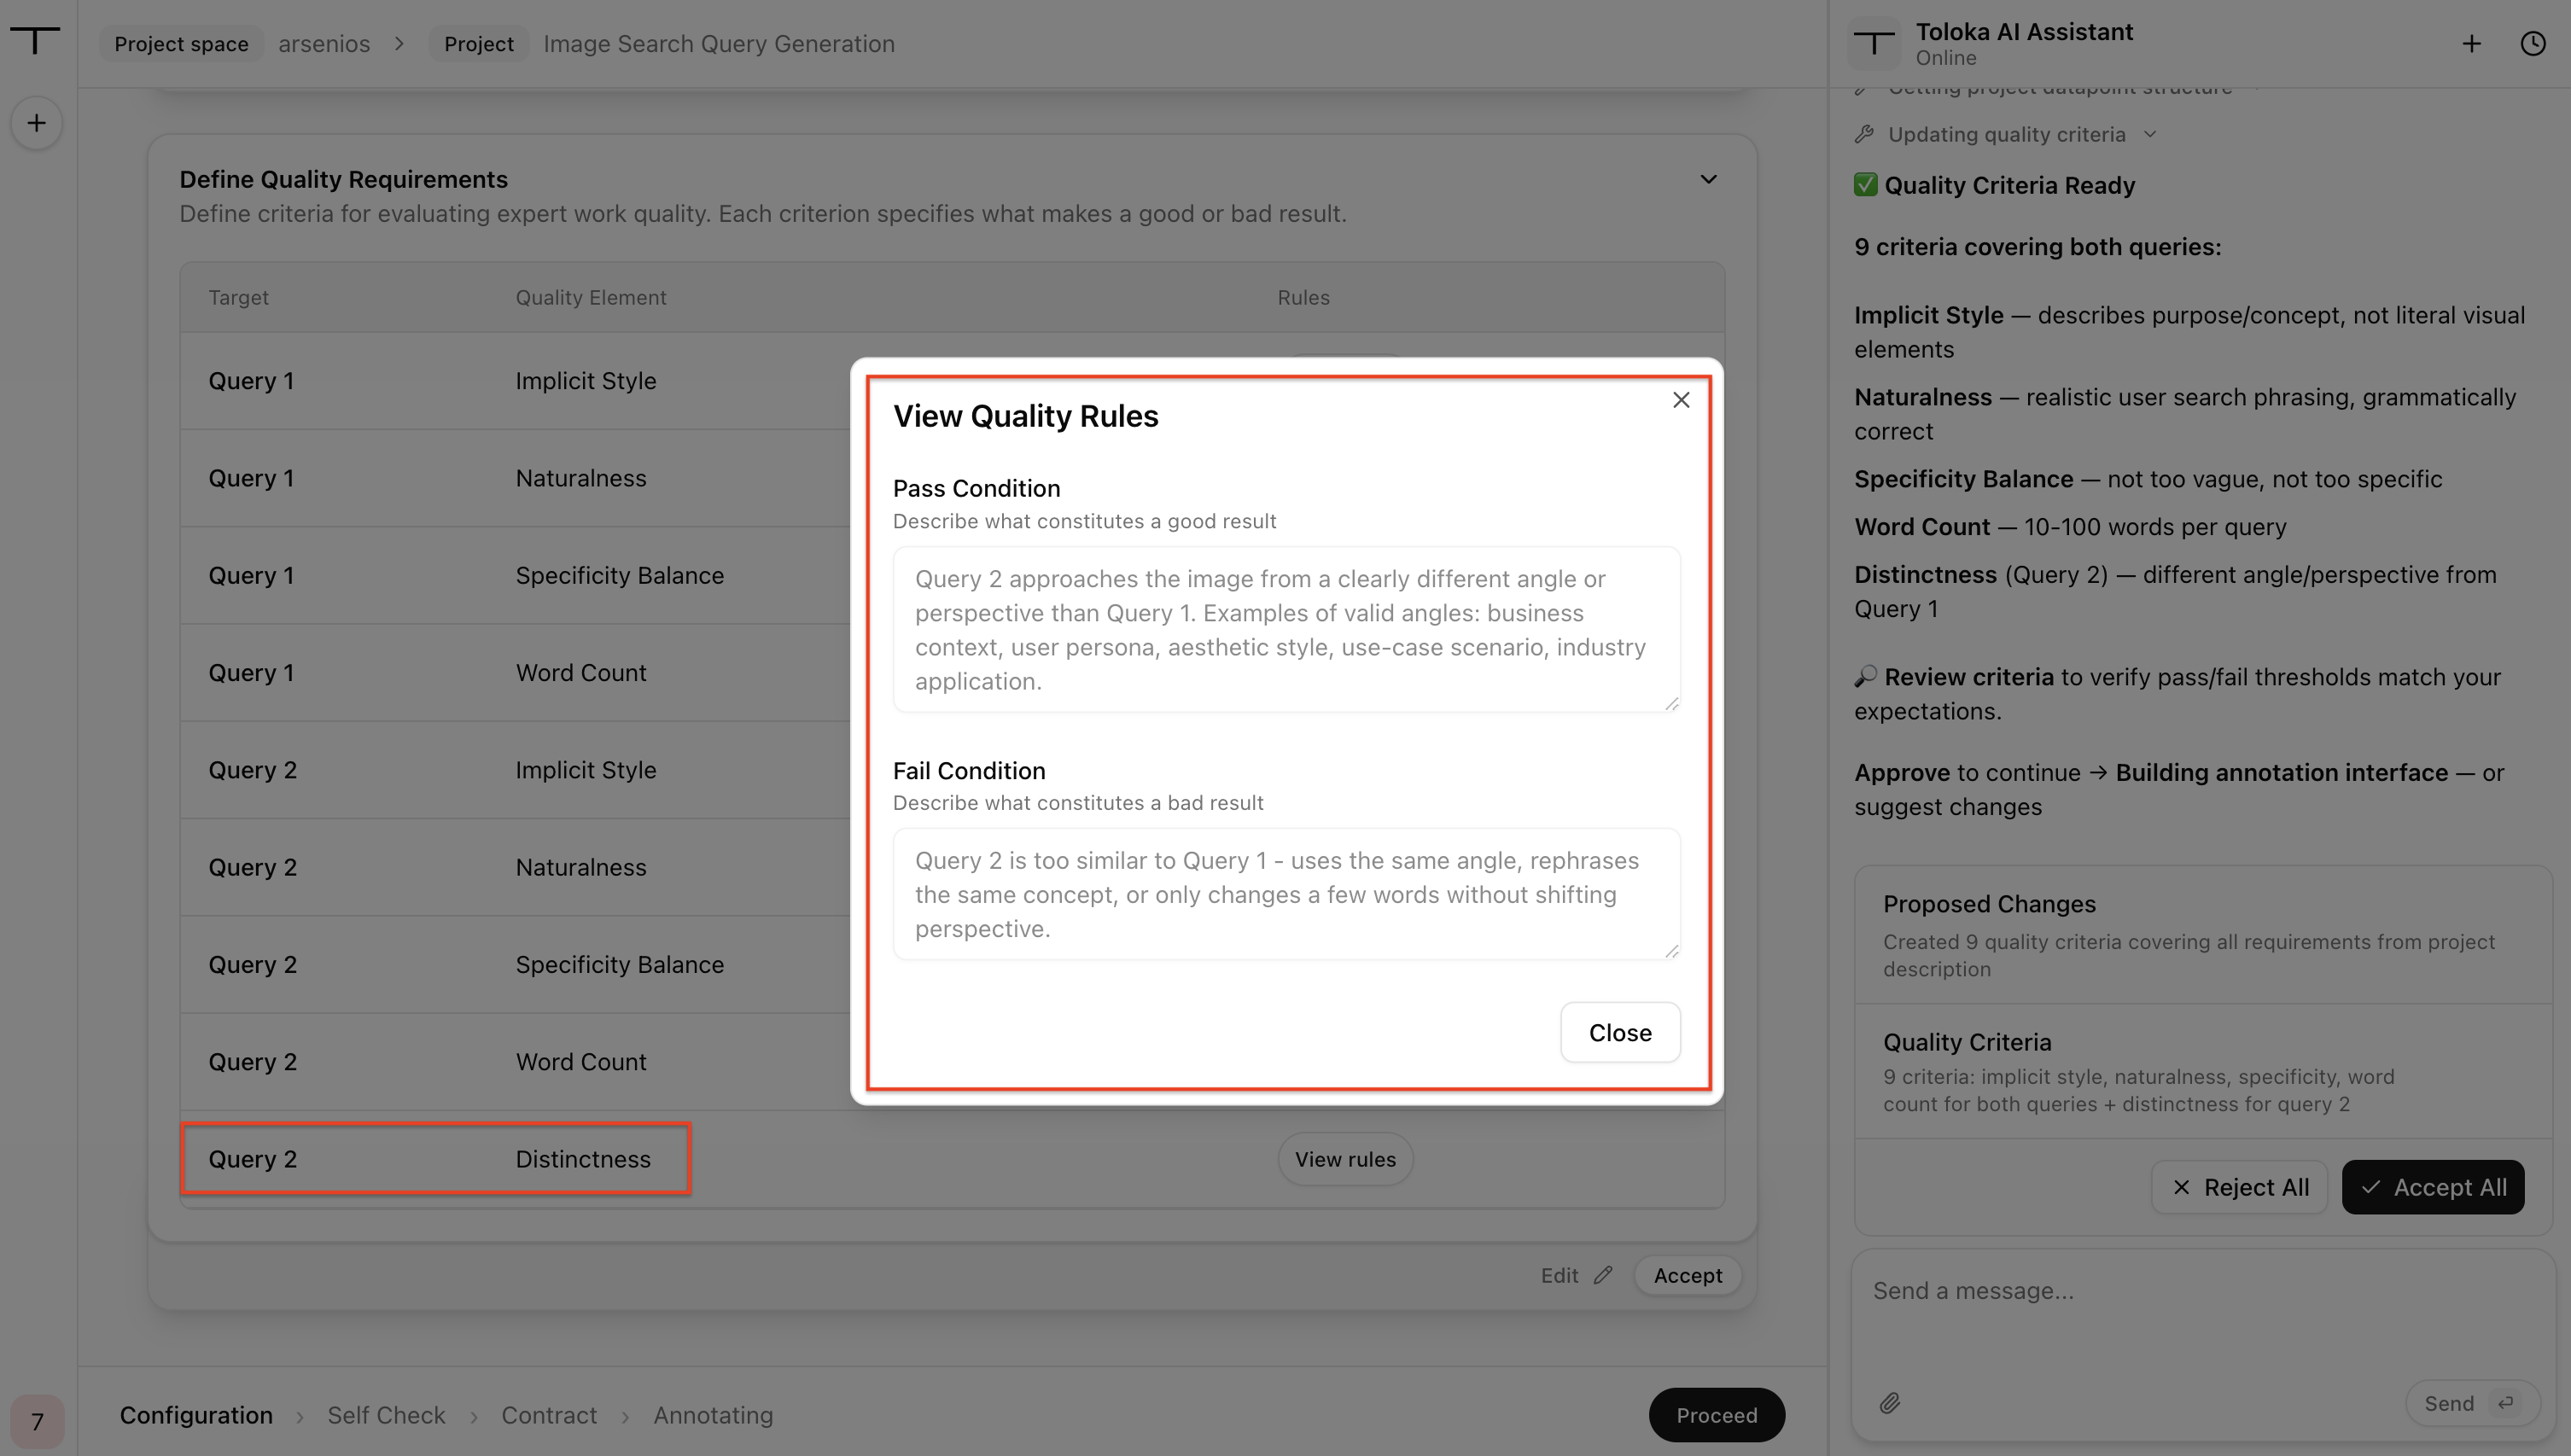Open the Project space breadcrumb

coord(181,44)
